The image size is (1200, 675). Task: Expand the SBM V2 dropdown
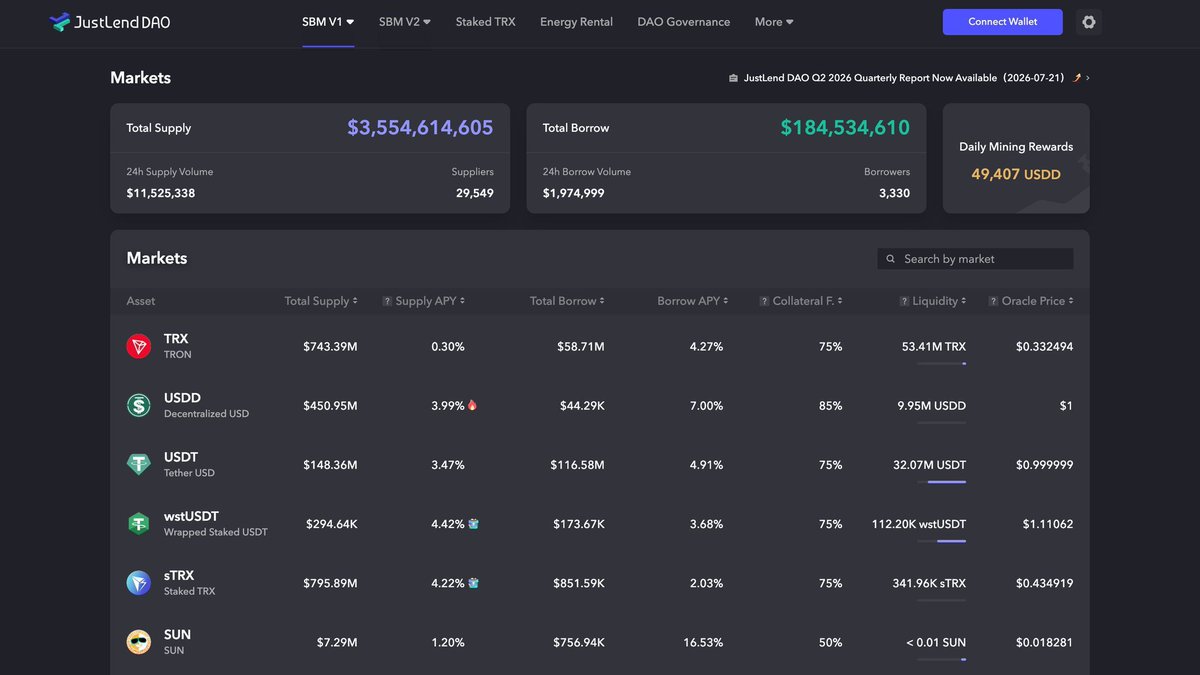[405, 22]
